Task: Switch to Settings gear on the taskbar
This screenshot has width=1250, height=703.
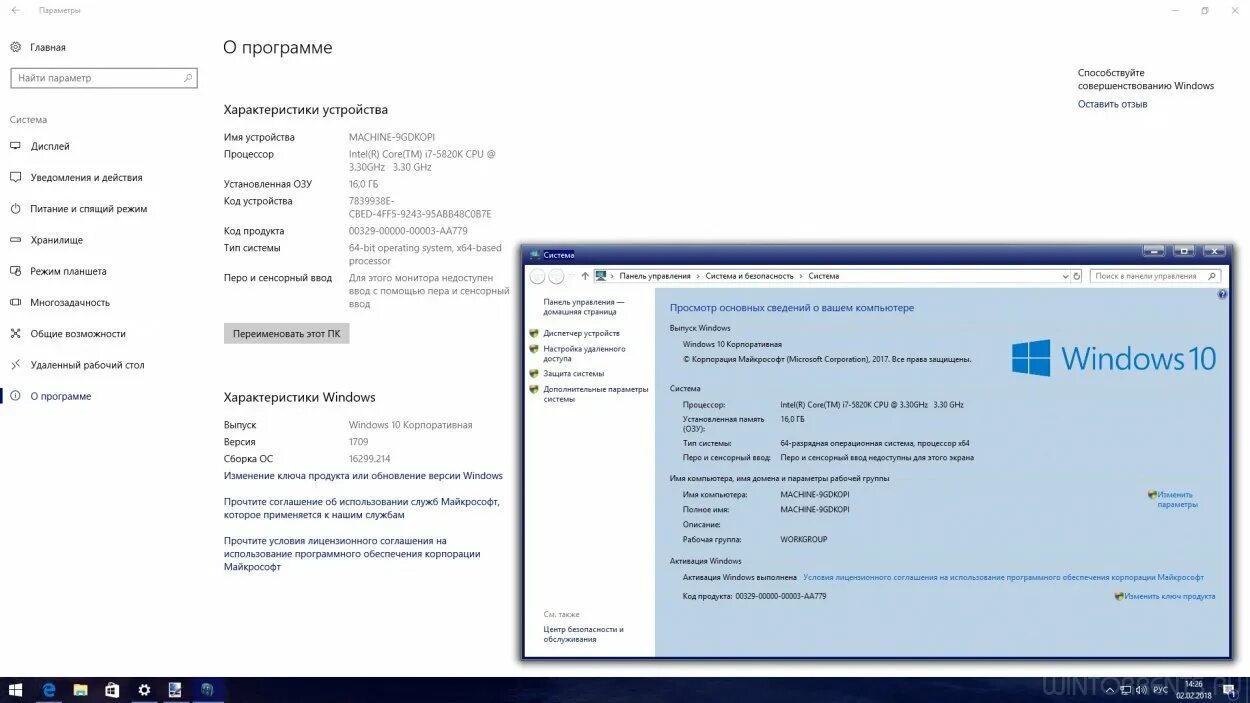Action: point(144,690)
